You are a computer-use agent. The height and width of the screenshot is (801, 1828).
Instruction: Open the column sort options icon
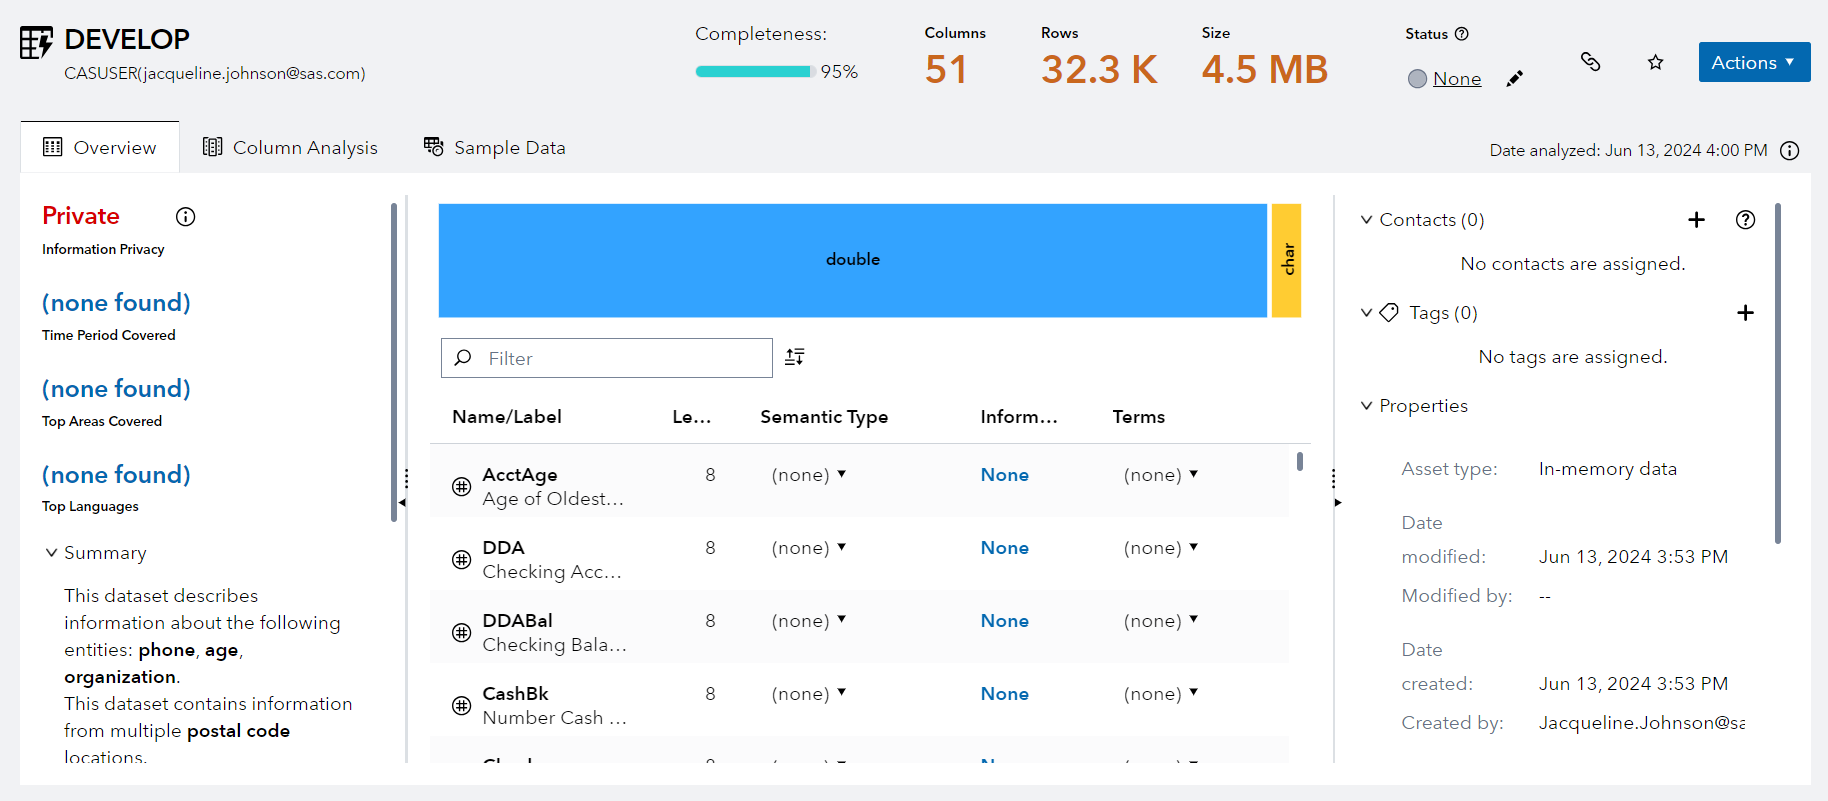point(795,357)
